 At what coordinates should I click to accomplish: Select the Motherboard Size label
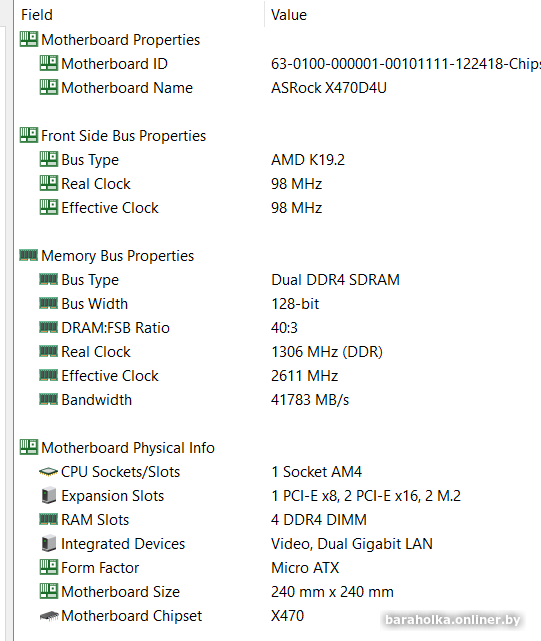coord(121,592)
